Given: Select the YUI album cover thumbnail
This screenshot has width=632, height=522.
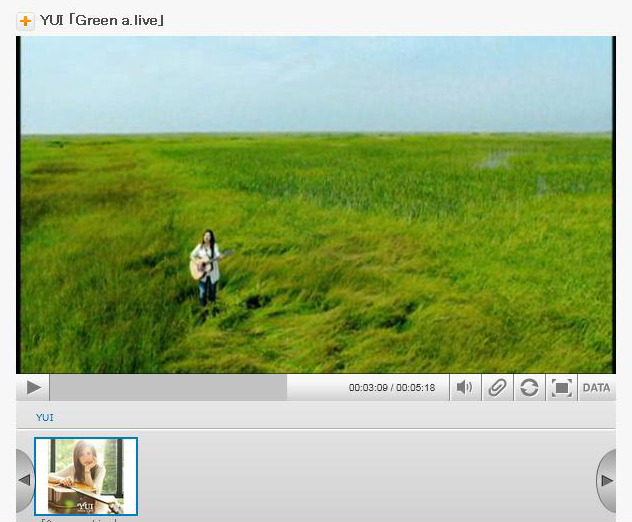Looking at the screenshot, I should coord(86,476).
